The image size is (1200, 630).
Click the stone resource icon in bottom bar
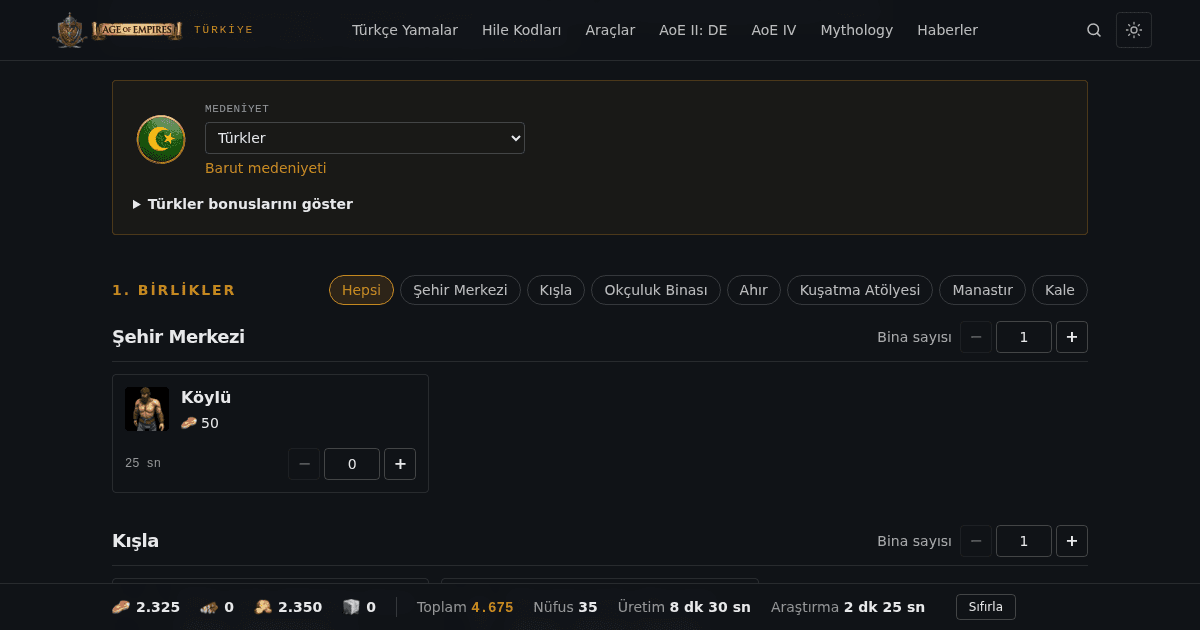[351, 607]
